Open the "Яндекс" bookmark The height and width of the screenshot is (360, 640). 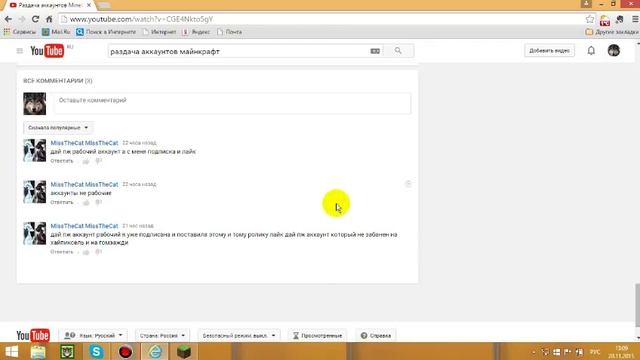point(196,32)
